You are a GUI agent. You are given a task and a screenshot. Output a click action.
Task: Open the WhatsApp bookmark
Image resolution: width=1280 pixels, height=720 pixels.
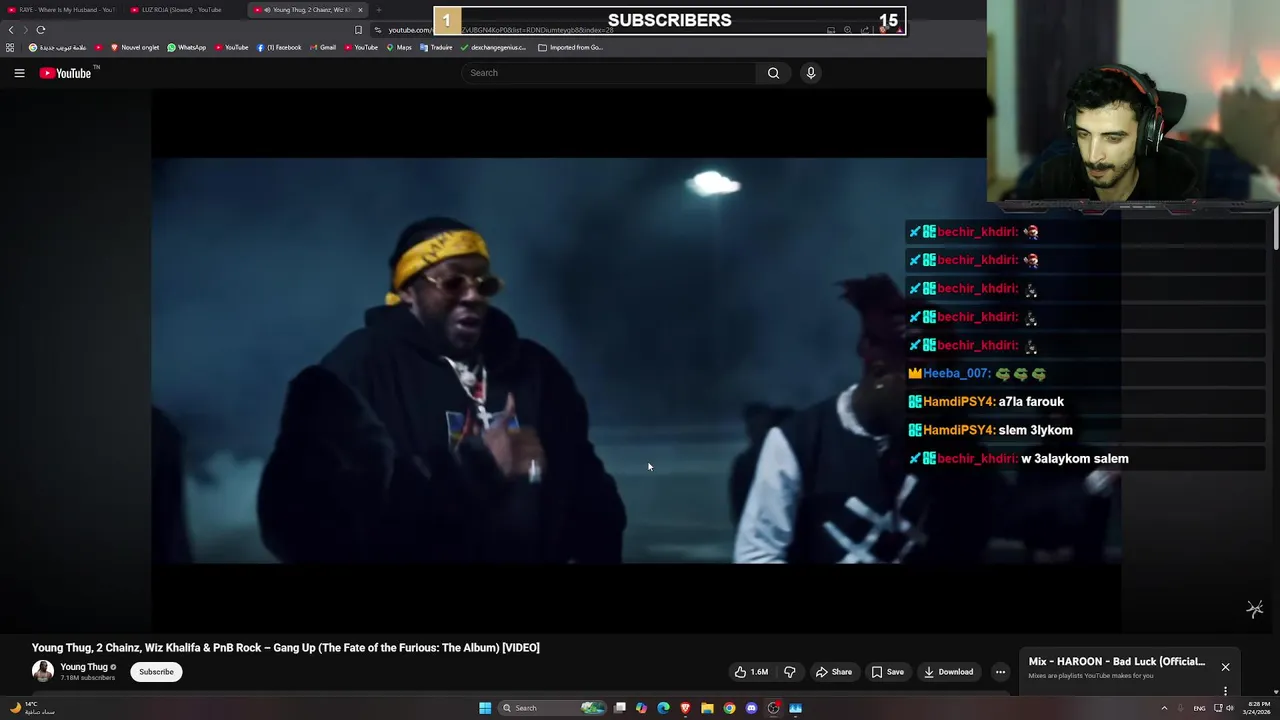[x=186, y=47]
